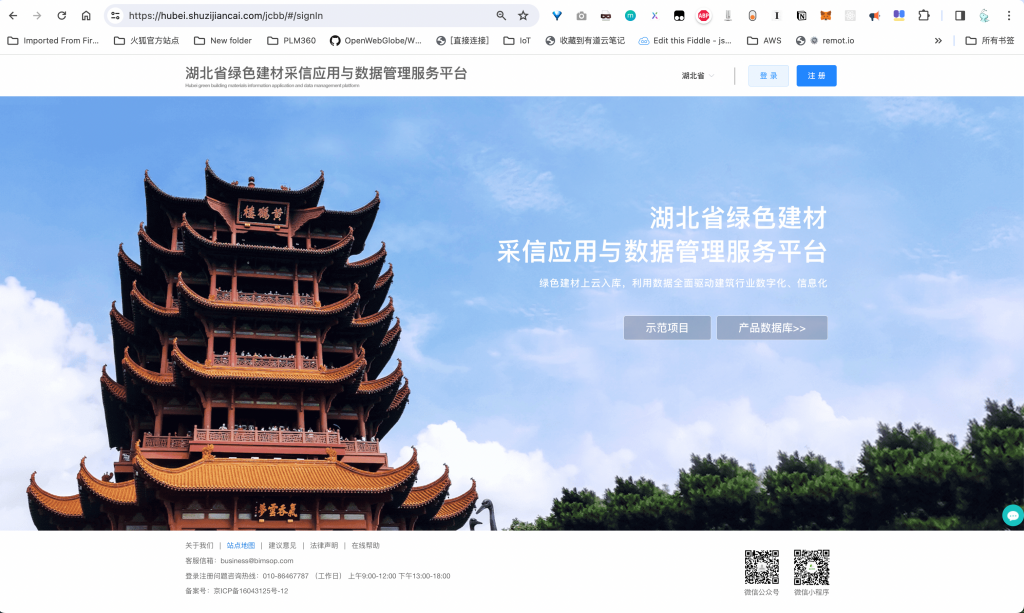
Task: Open the MetaMask fox extension
Action: coord(825,16)
